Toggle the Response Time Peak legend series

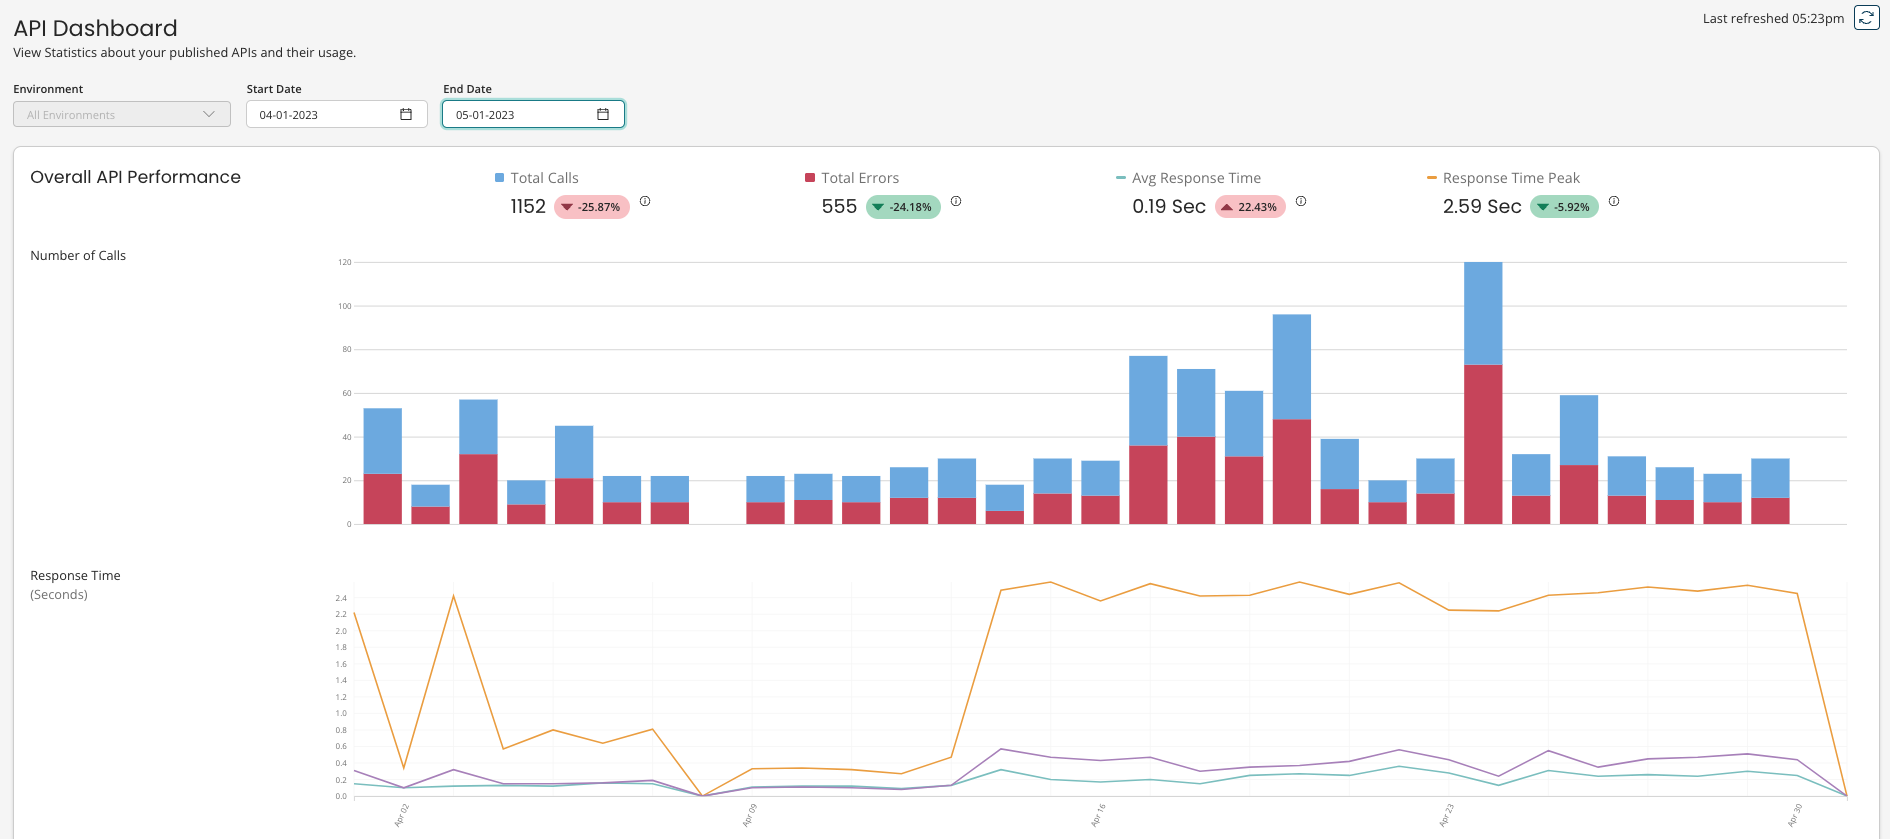click(x=1511, y=178)
